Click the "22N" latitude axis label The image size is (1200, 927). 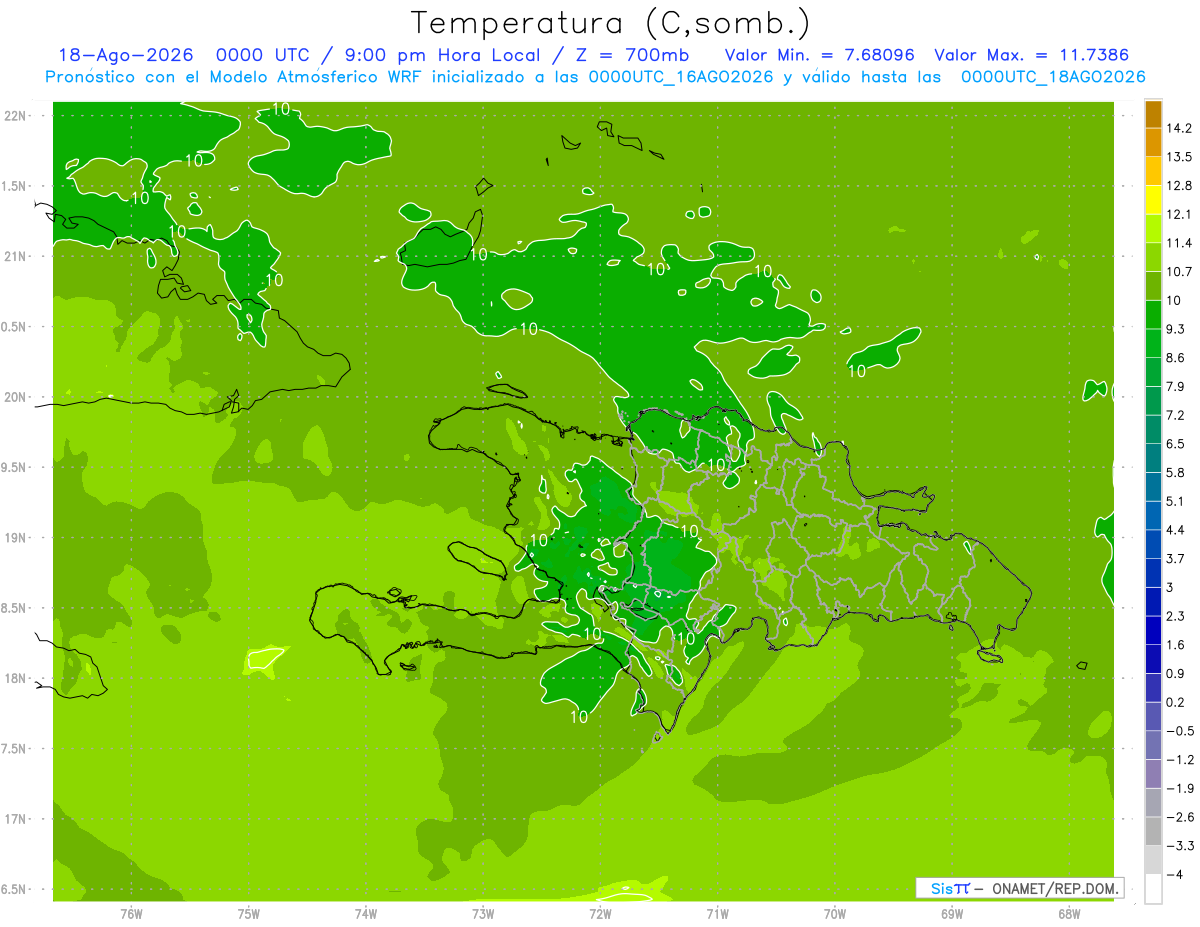tap(16, 115)
